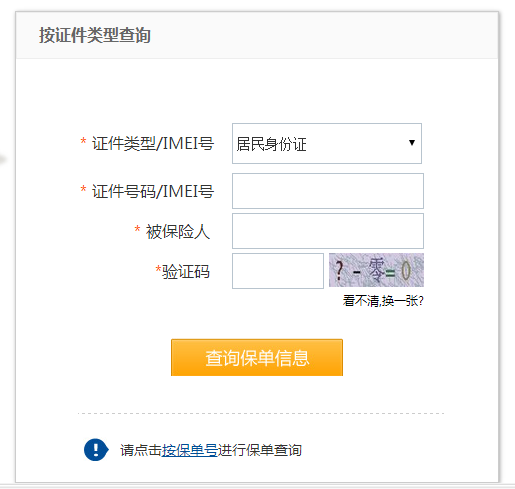515x489 pixels.
Task: Click the 证件号码/IMEI号 field label
Action: pos(153,191)
